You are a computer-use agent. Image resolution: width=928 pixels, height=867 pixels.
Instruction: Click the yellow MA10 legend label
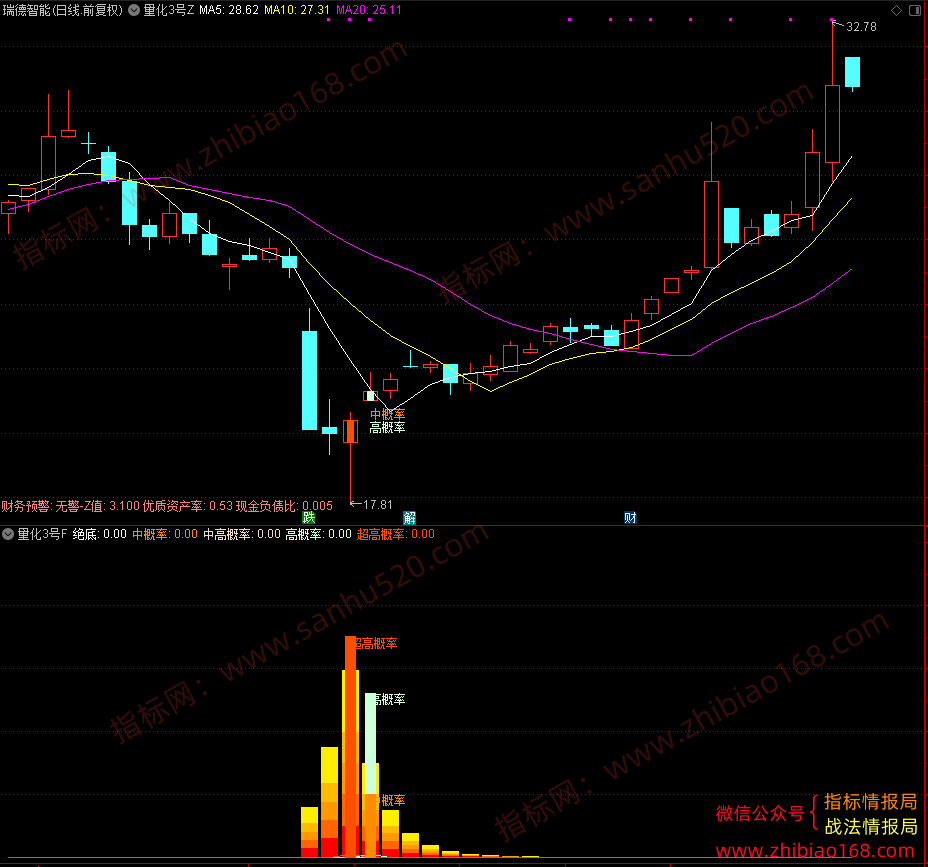(297, 10)
